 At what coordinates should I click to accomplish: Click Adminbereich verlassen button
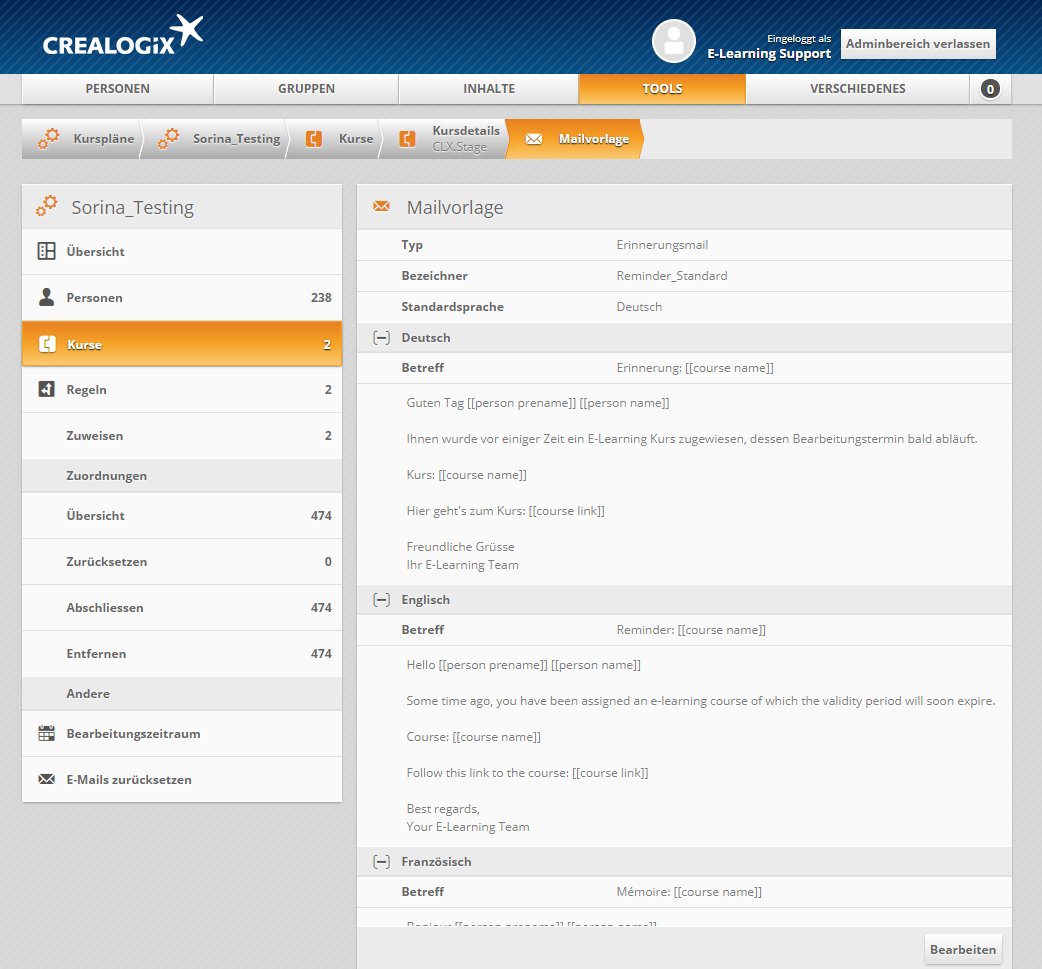pyautogui.click(x=918, y=44)
